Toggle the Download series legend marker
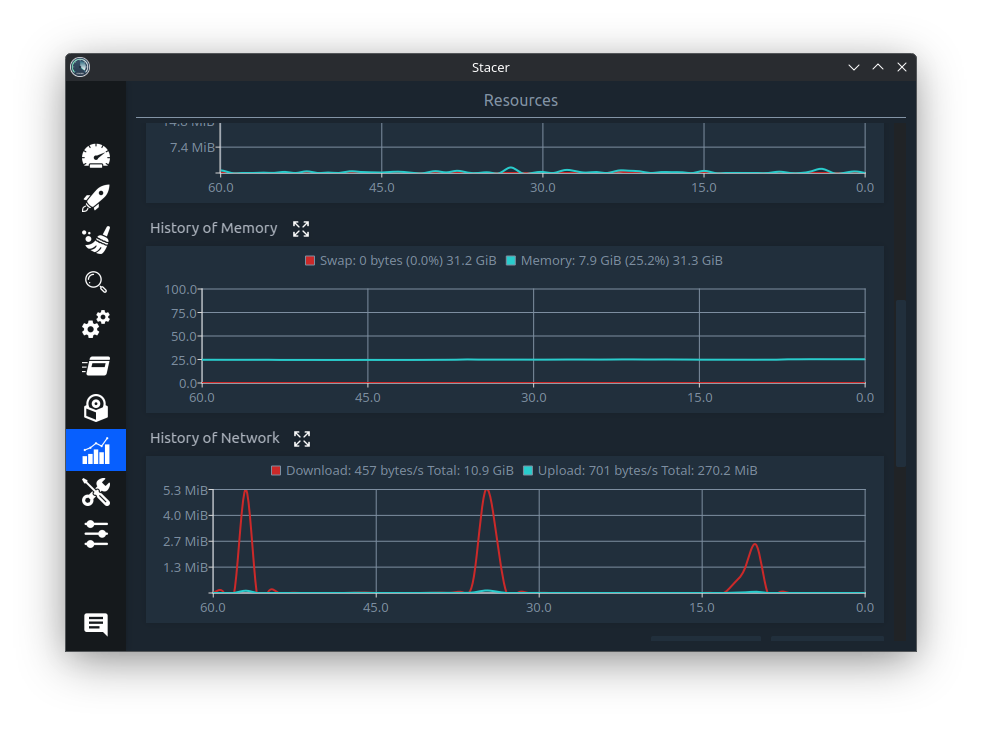 pyautogui.click(x=276, y=471)
